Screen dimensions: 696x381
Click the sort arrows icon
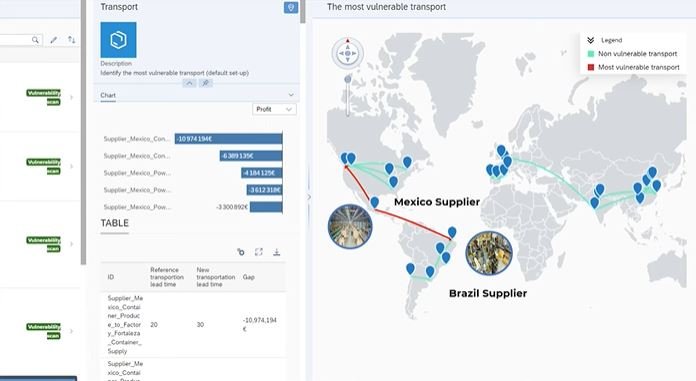point(71,40)
